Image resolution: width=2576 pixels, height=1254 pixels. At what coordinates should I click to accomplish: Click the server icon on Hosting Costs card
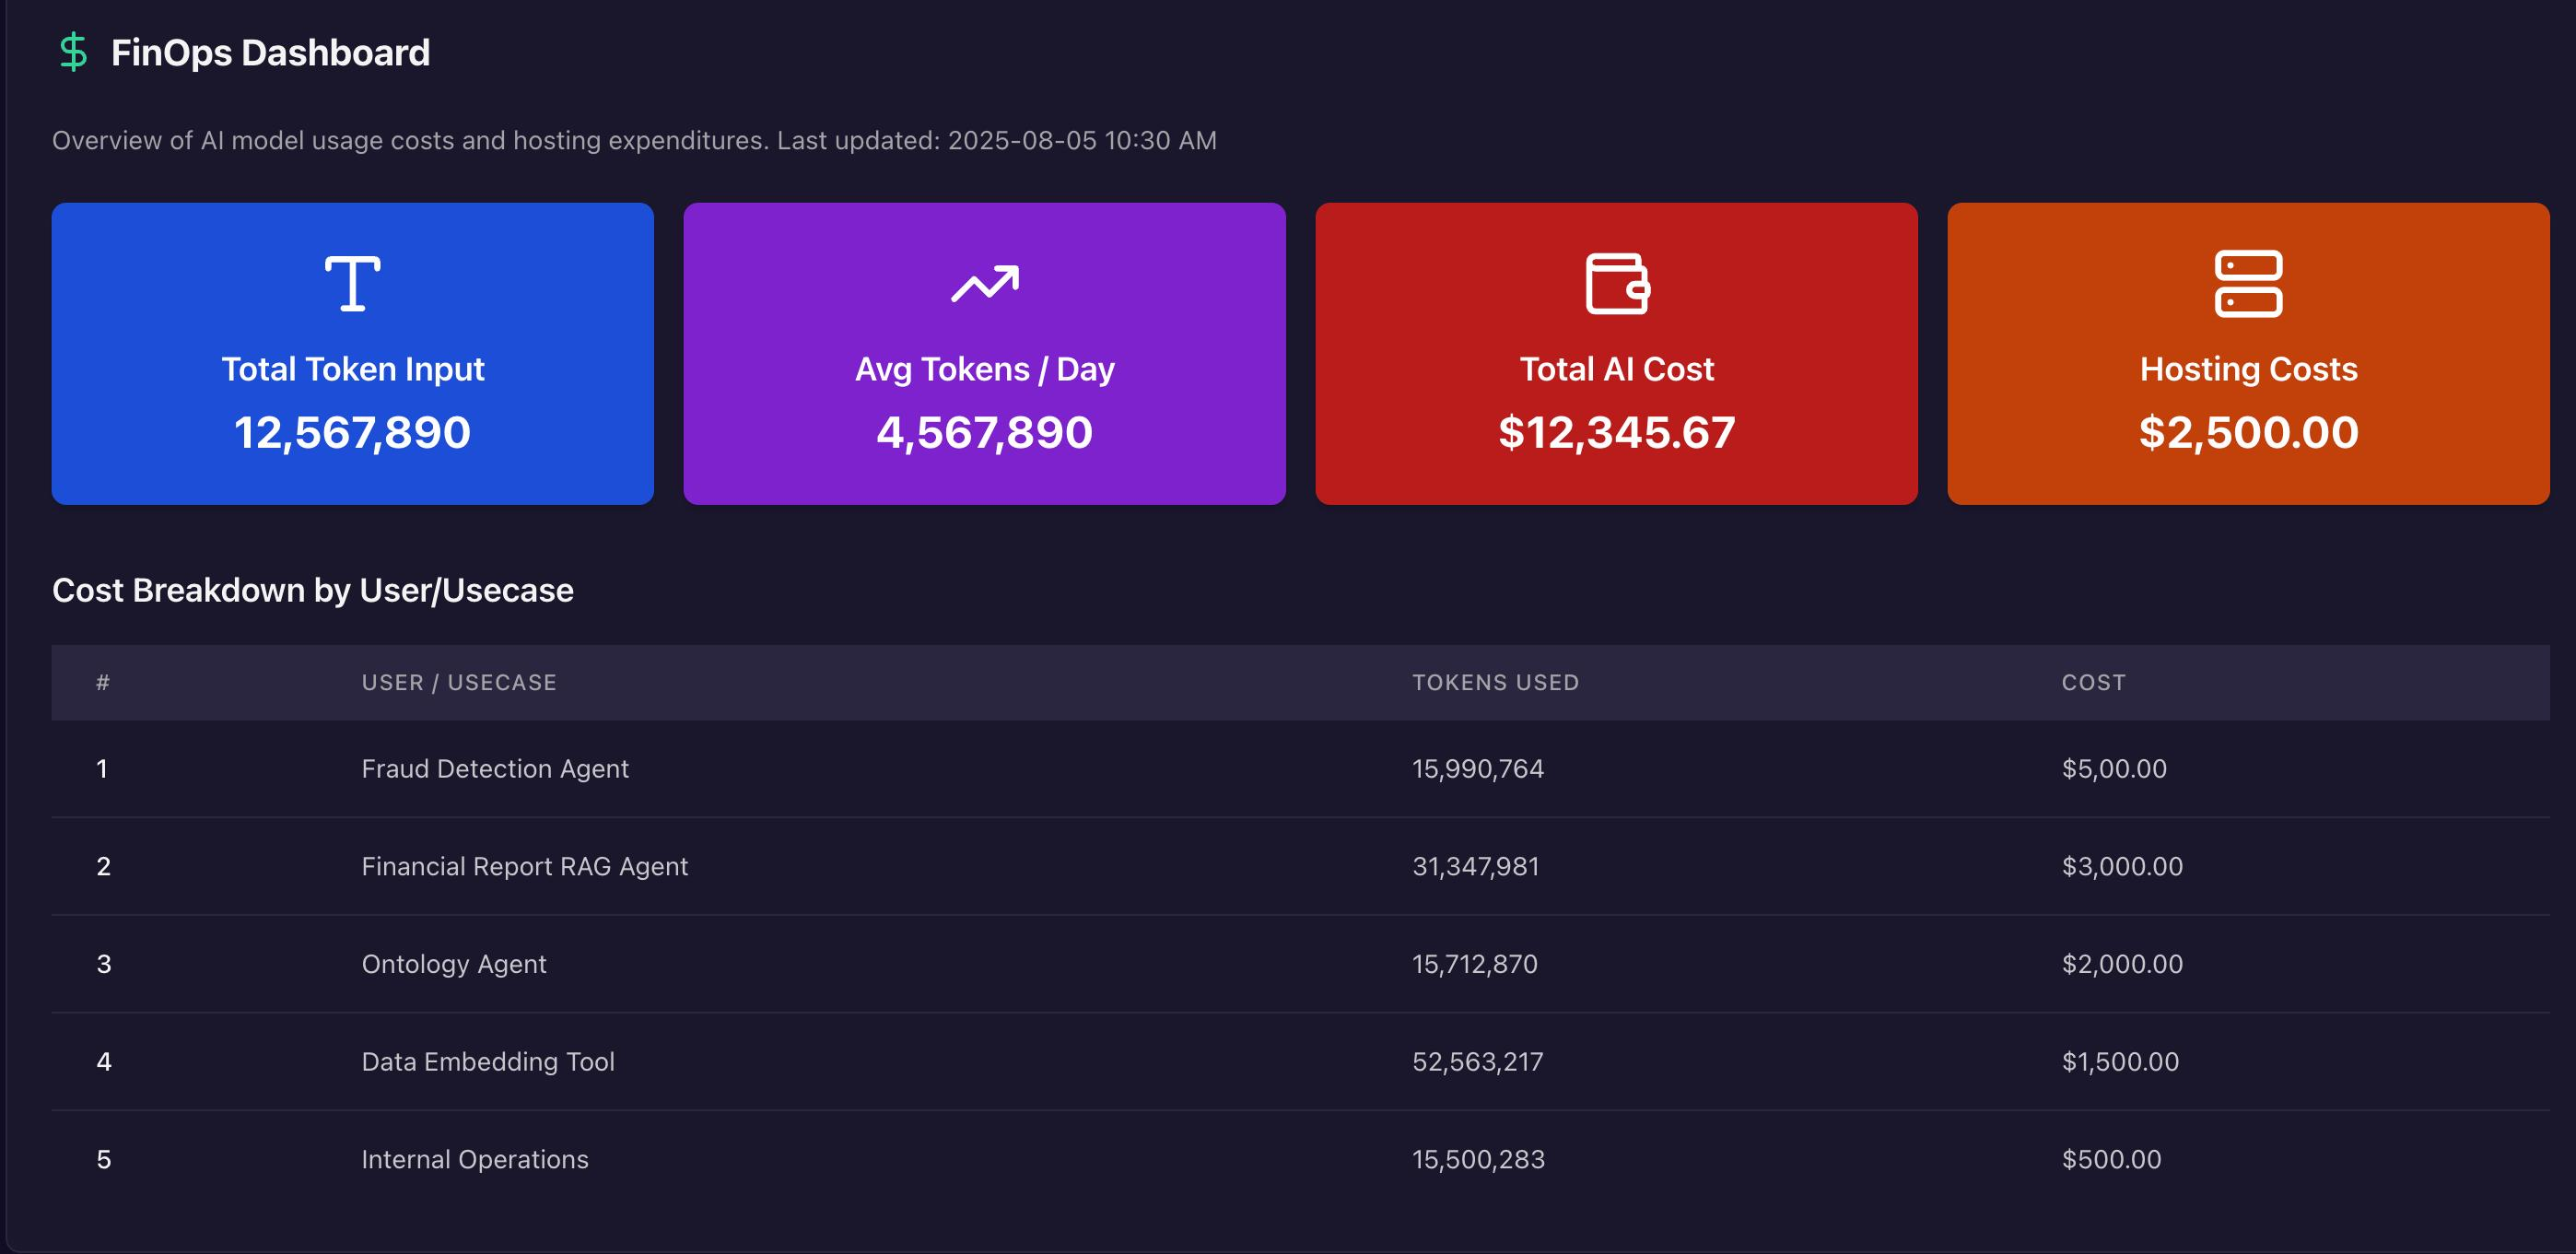[2248, 284]
